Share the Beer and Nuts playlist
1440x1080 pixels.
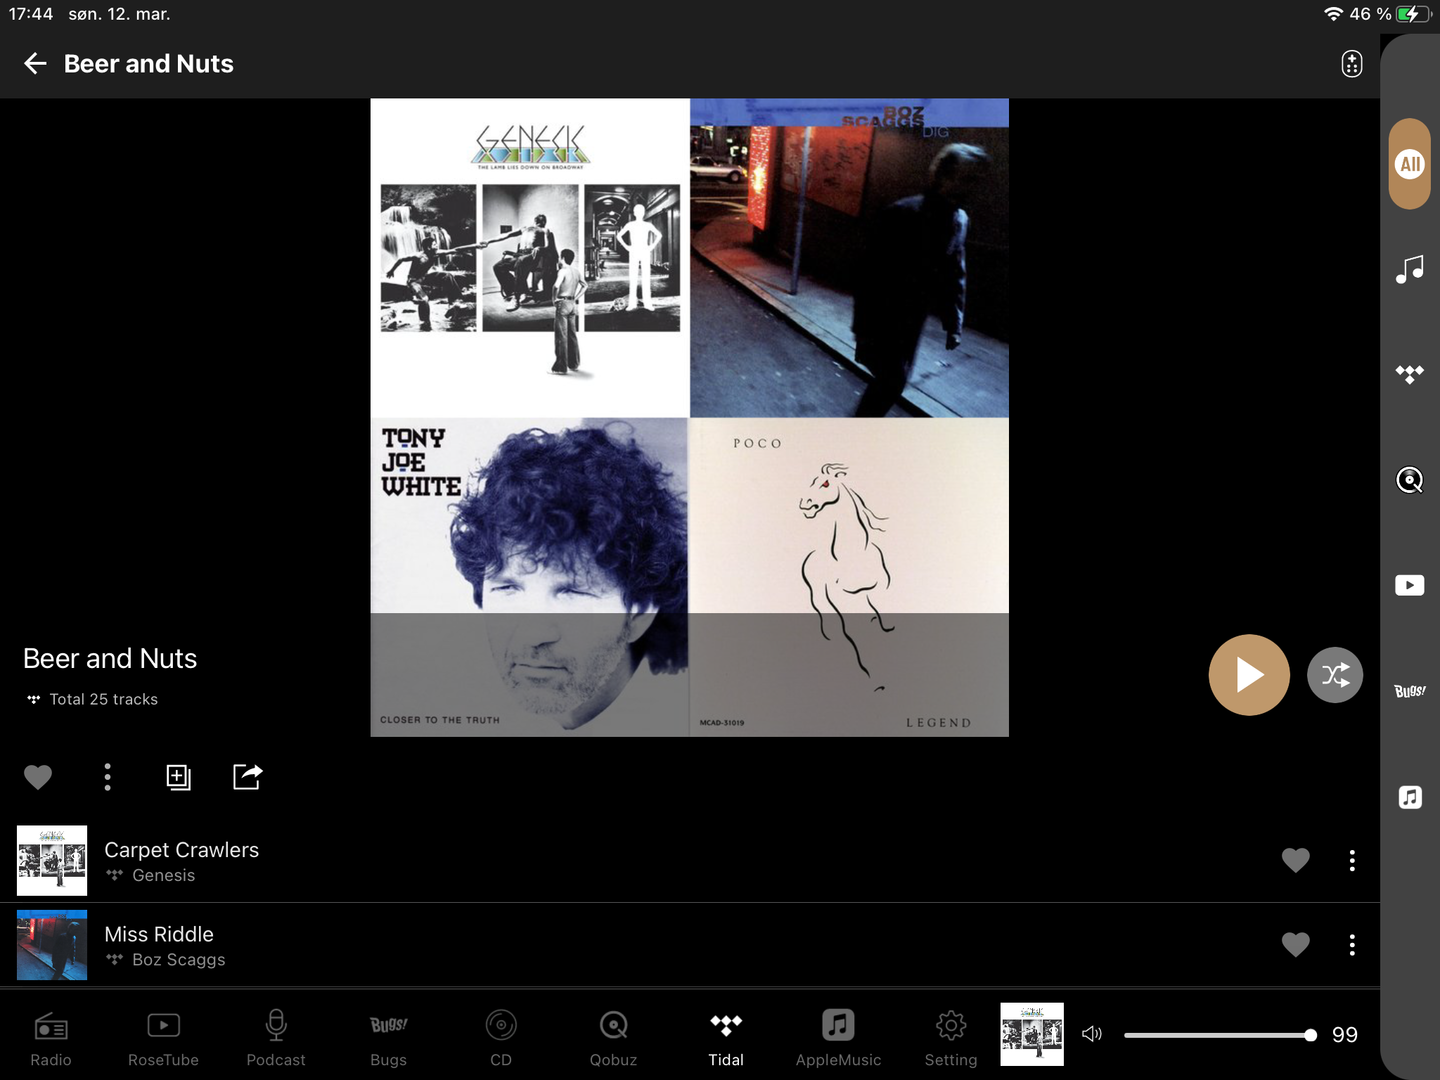tap(247, 776)
